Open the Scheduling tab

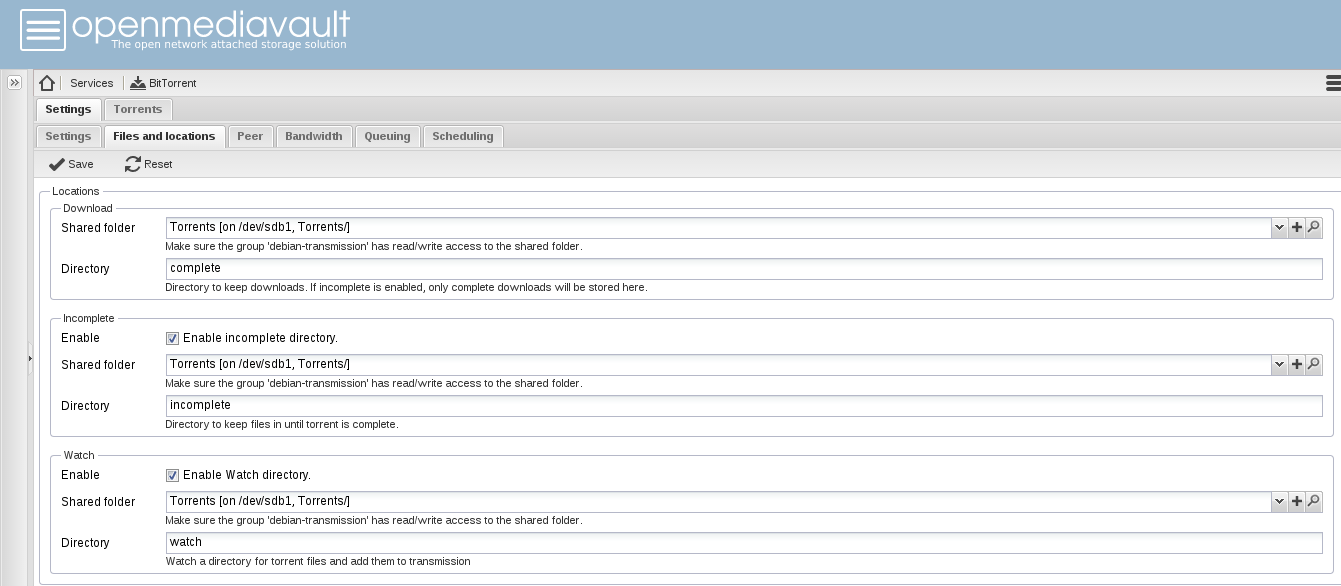463,136
